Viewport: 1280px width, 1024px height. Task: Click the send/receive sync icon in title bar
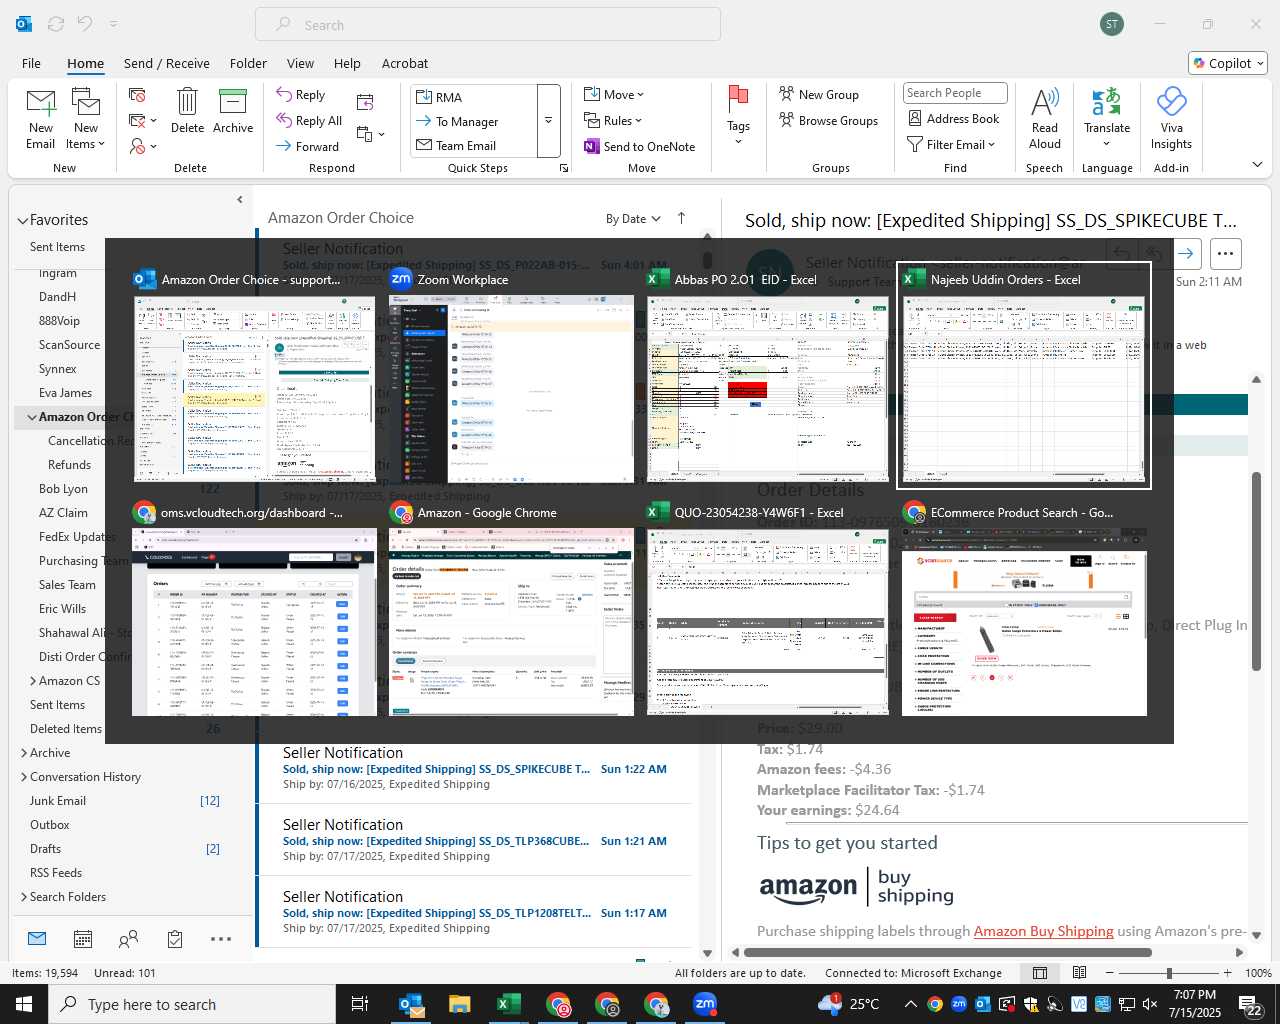tap(56, 24)
